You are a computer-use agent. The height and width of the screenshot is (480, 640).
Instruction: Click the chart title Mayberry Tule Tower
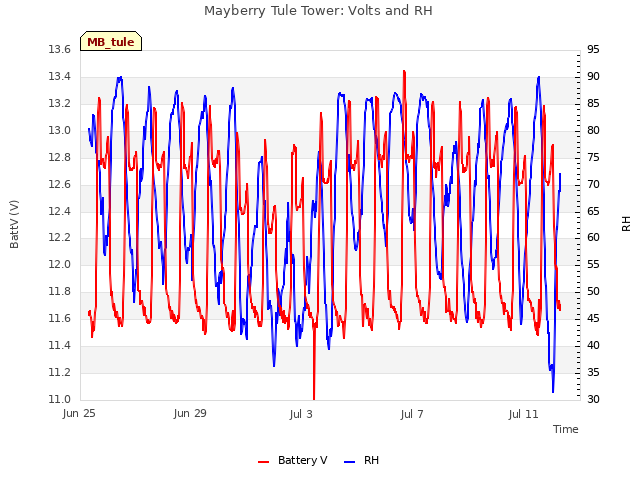tap(318, 10)
